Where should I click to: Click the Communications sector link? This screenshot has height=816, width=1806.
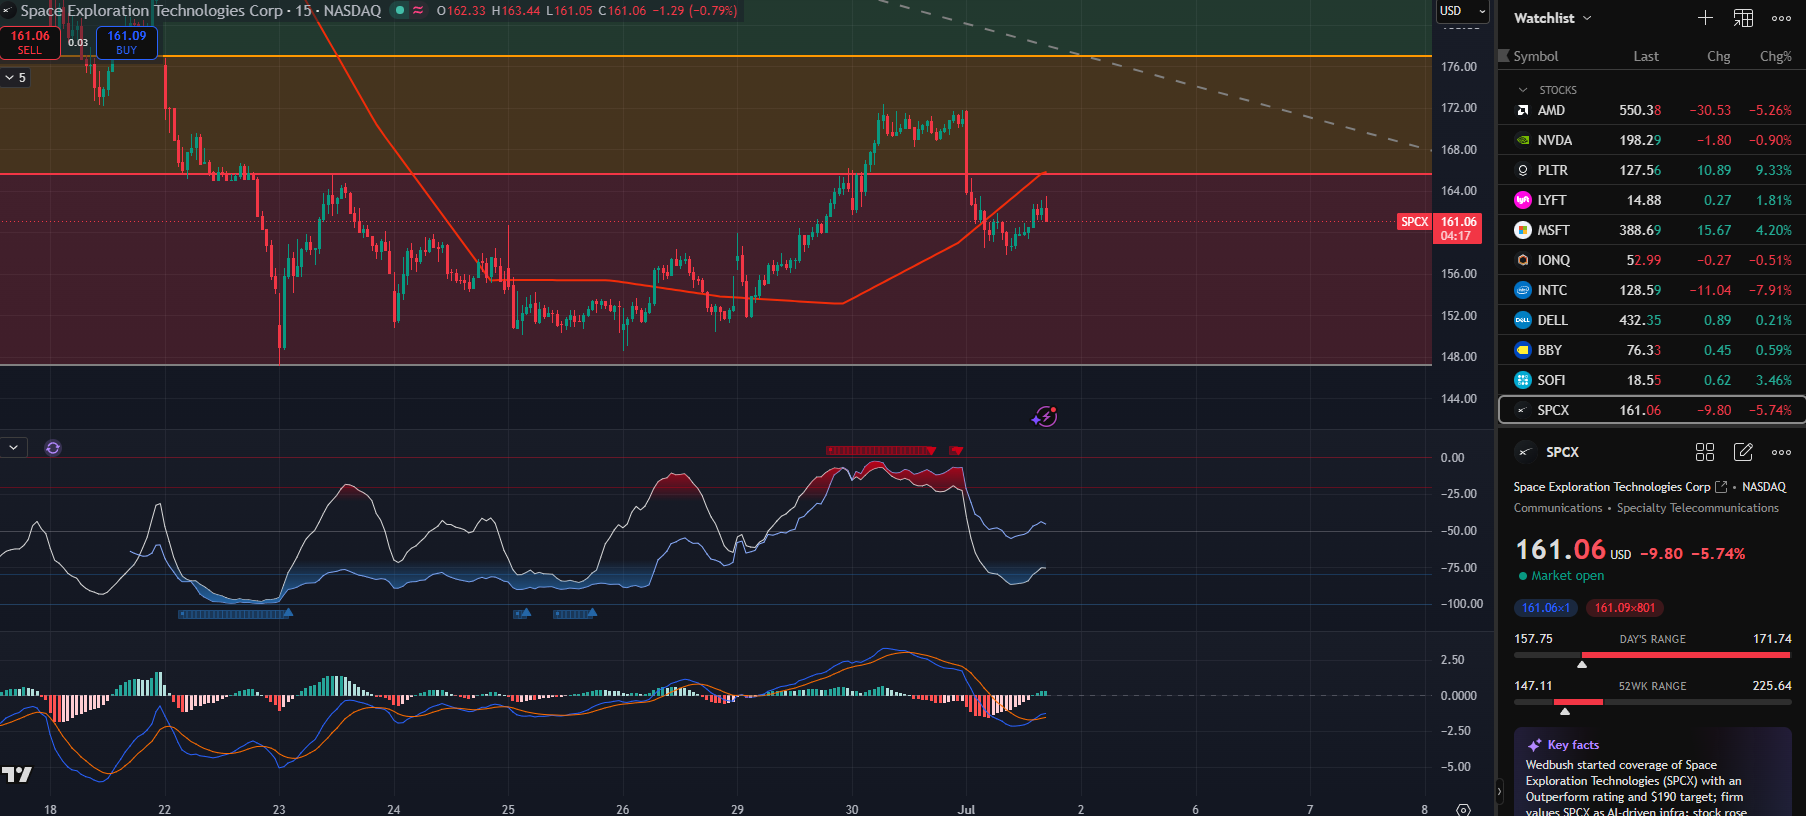coord(1557,508)
